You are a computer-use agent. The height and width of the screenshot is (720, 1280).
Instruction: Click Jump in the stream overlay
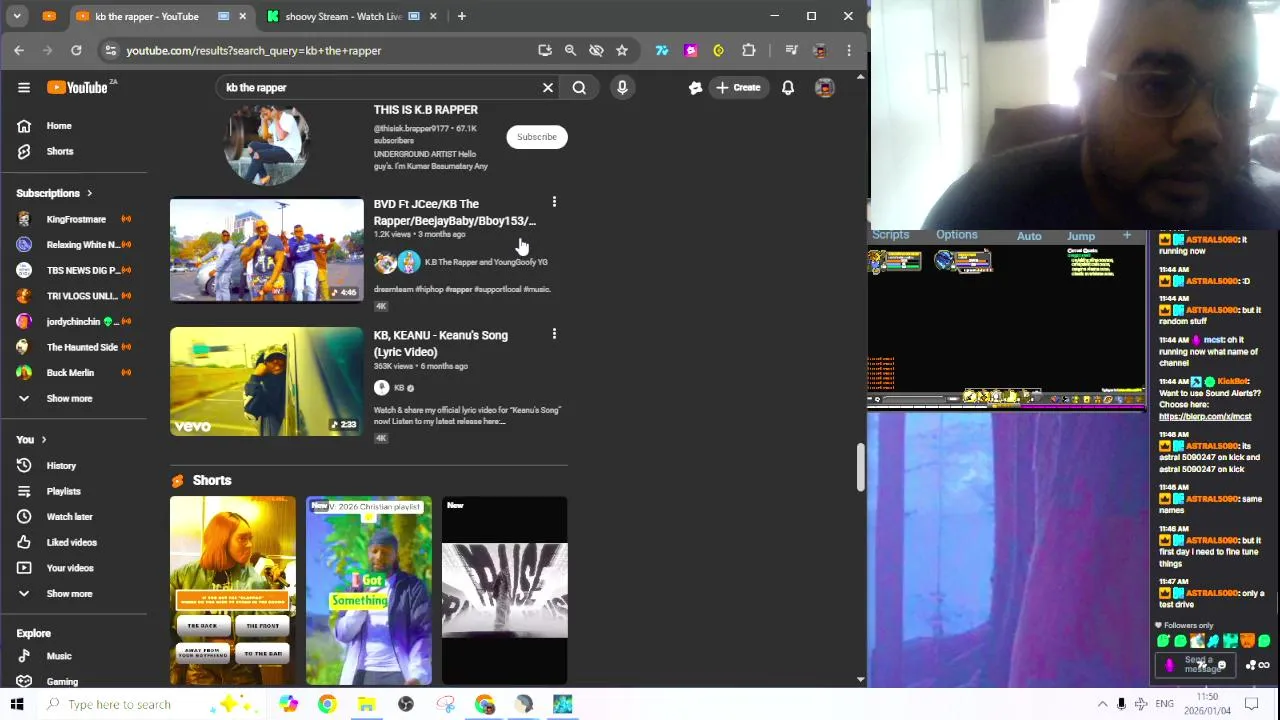coord(1081,236)
